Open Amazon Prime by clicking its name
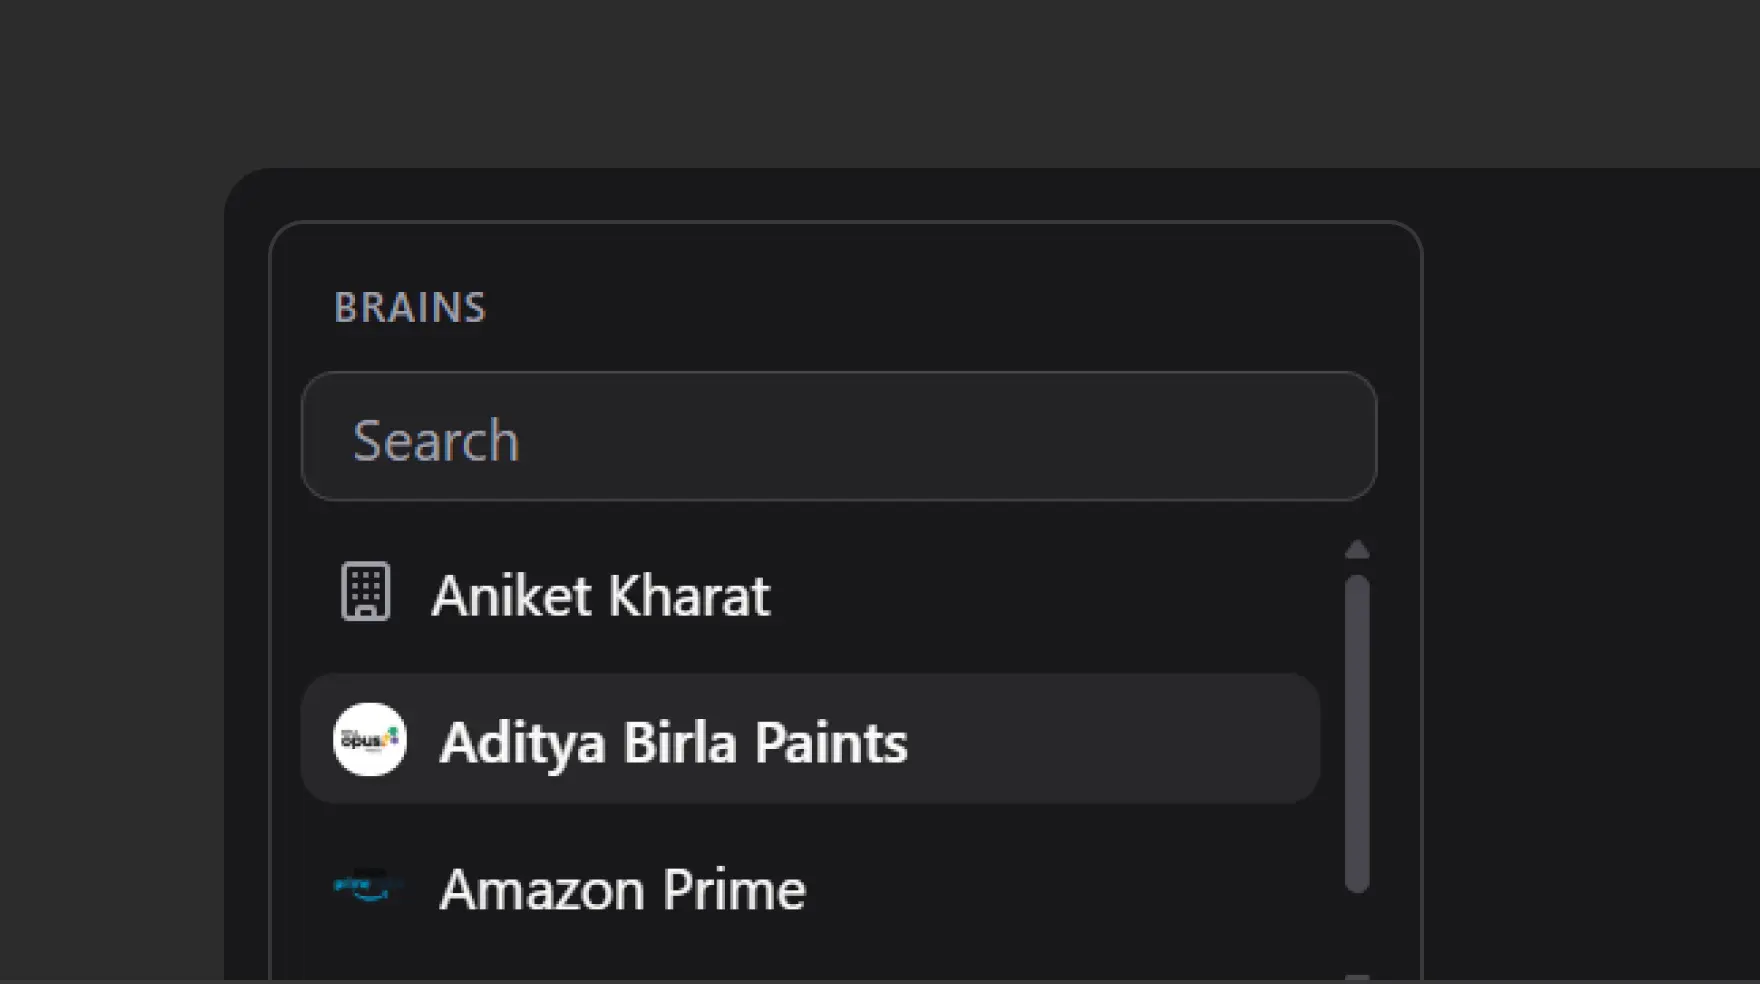1760x984 pixels. click(x=621, y=887)
